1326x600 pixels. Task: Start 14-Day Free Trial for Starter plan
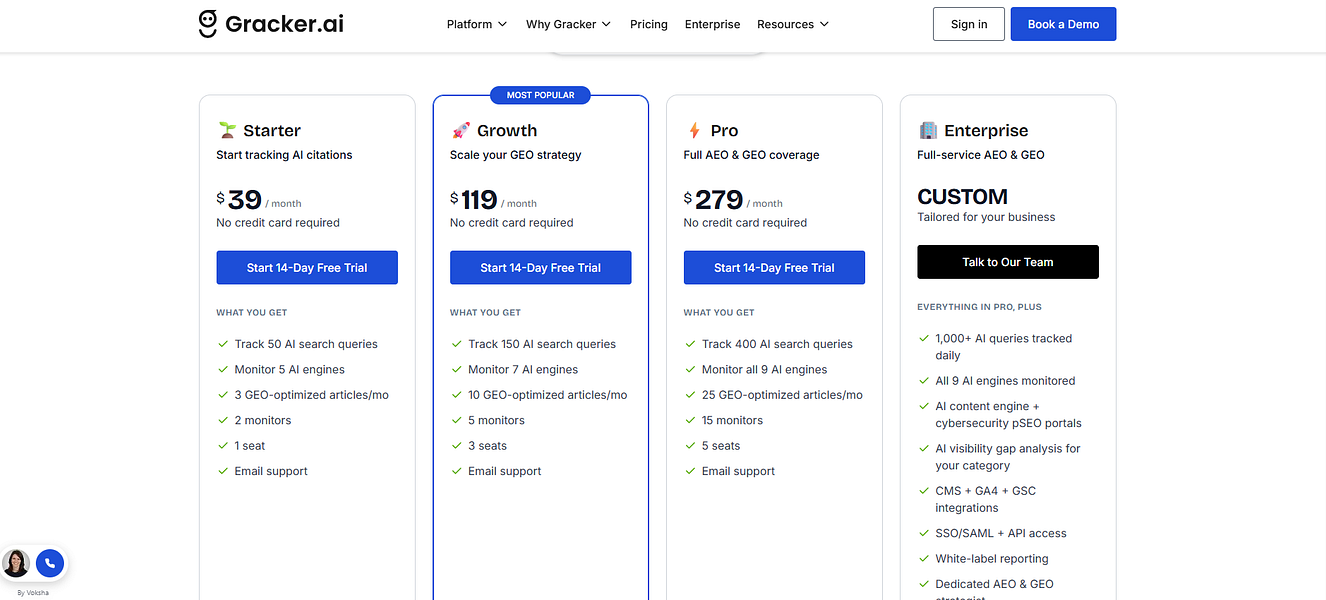(x=307, y=267)
